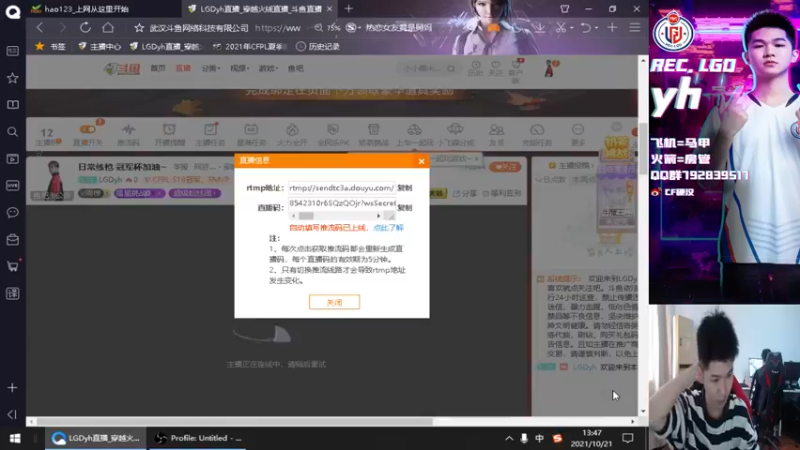Open the 更多 more tools icon
This screenshot has height=450, width=800.
[578, 135]
